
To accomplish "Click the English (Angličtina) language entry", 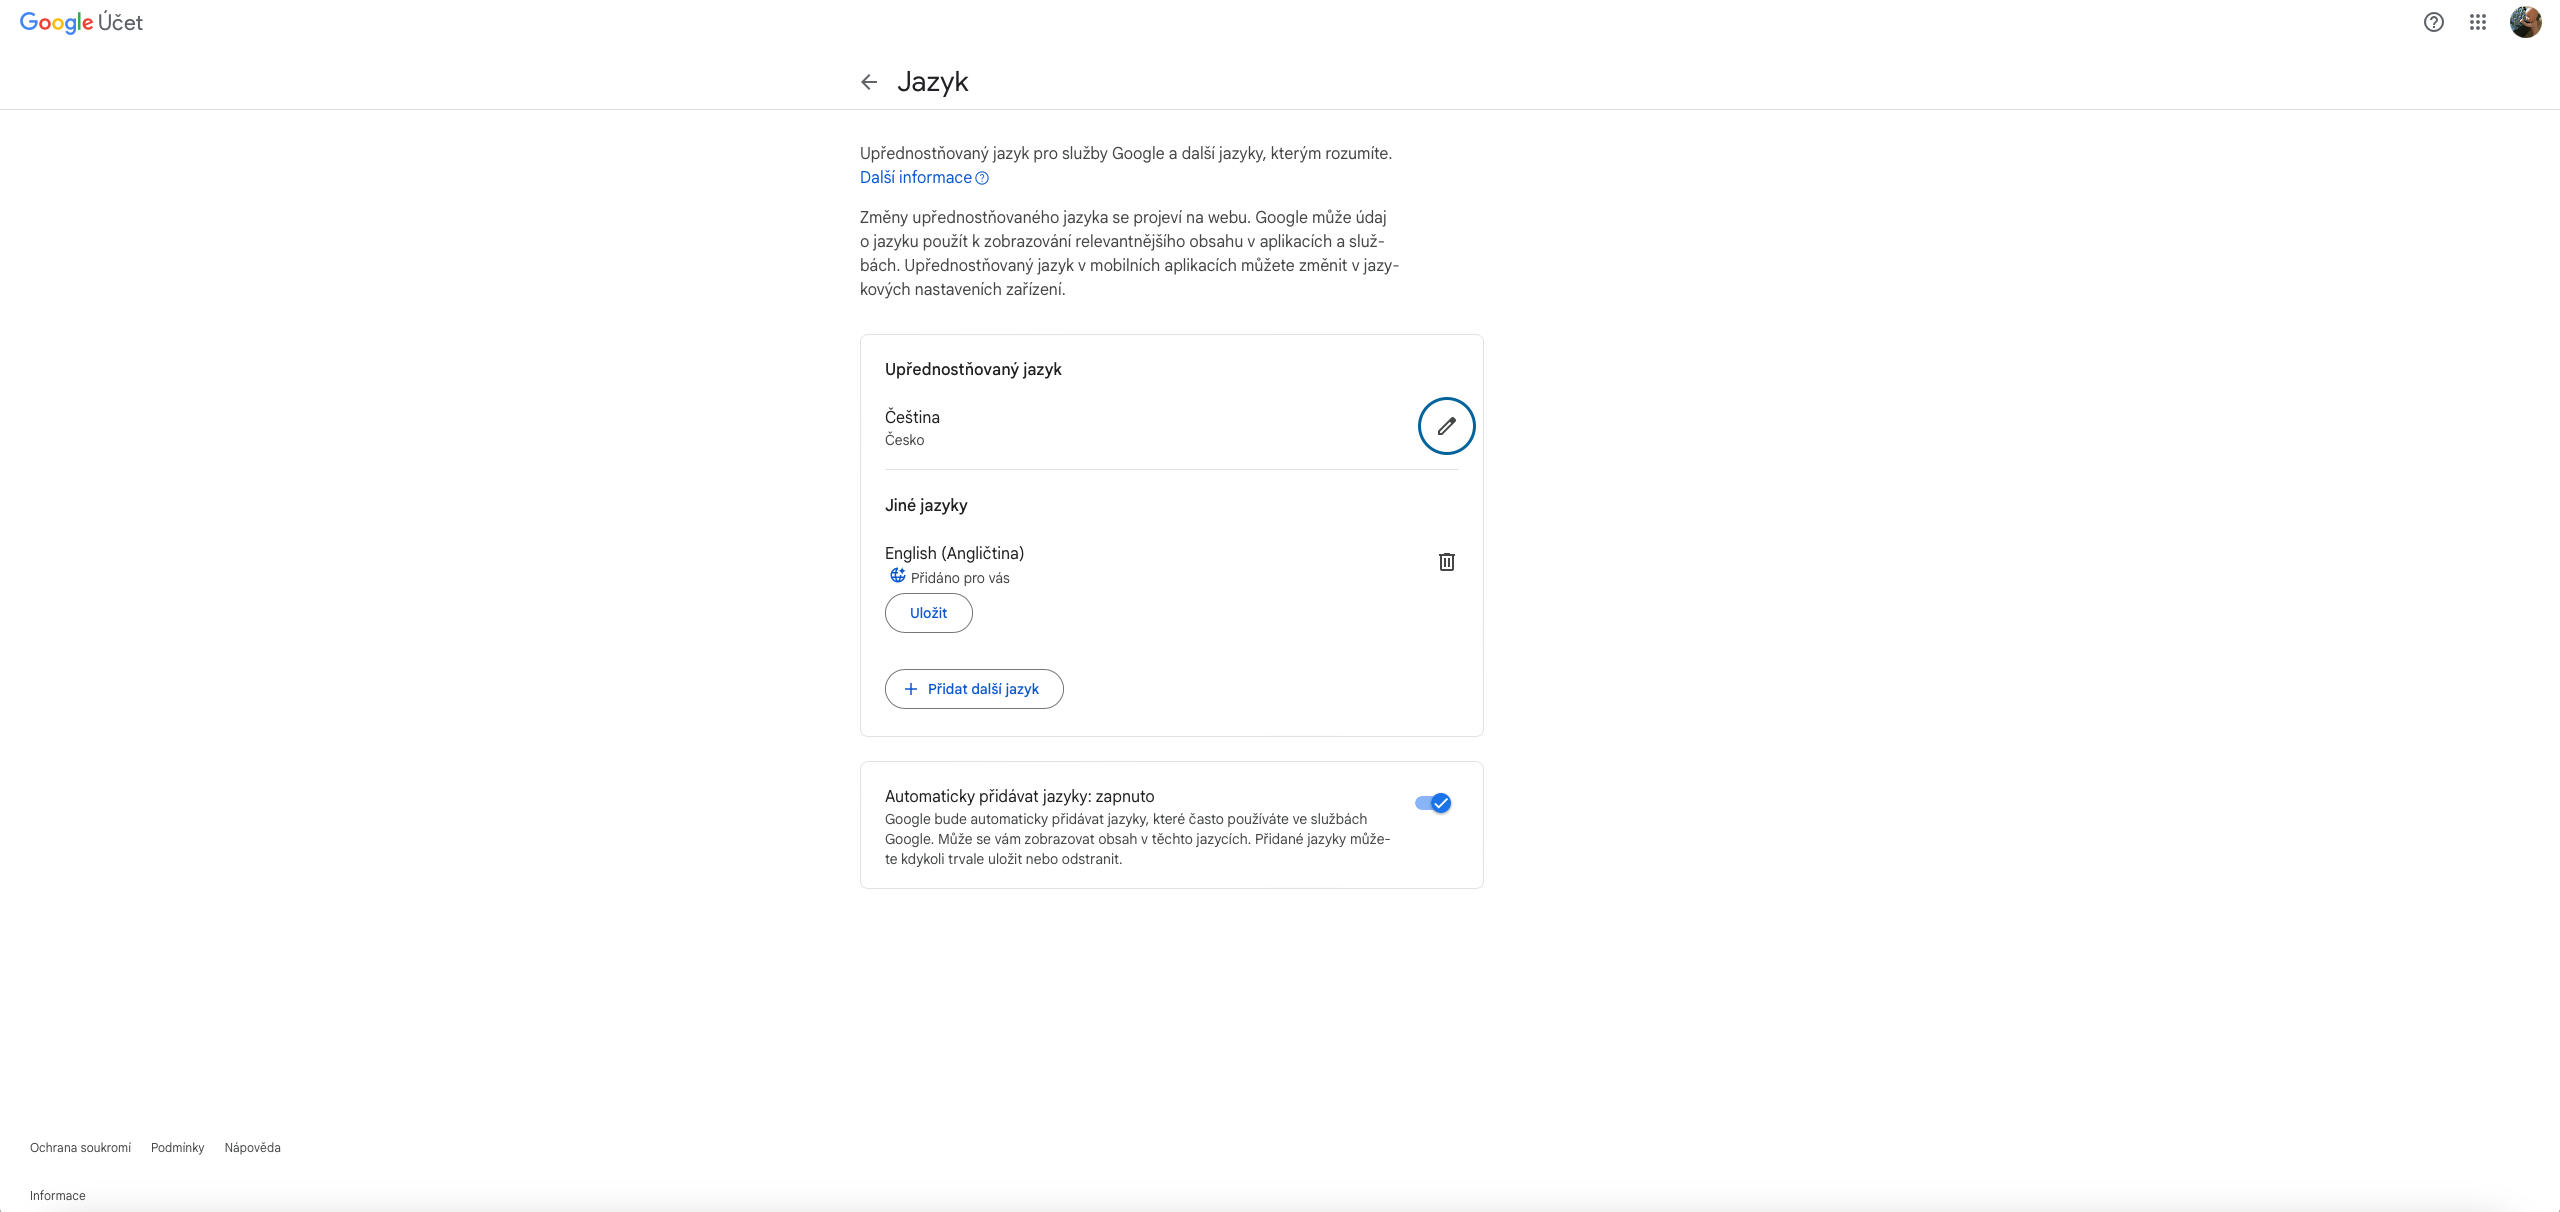I will [x=954, y=553].
